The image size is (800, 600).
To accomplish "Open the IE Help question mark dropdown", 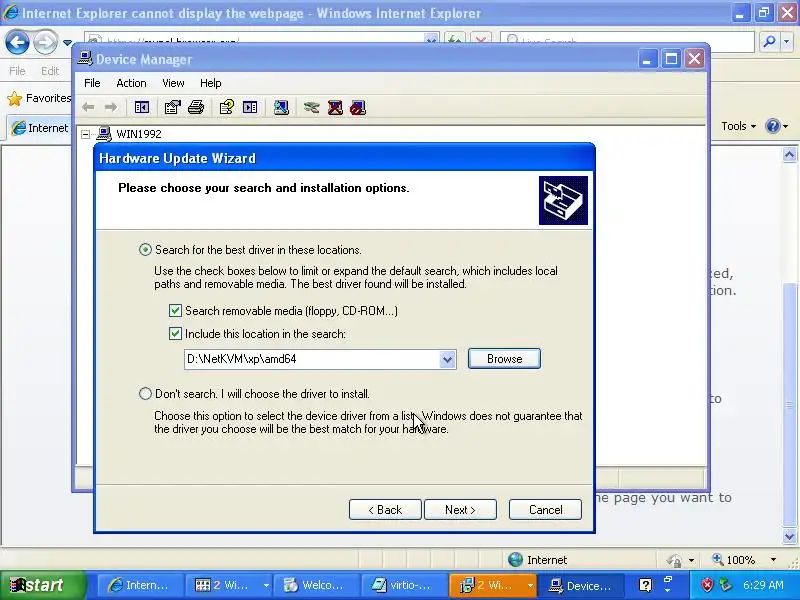I will (x=777, y=126).
